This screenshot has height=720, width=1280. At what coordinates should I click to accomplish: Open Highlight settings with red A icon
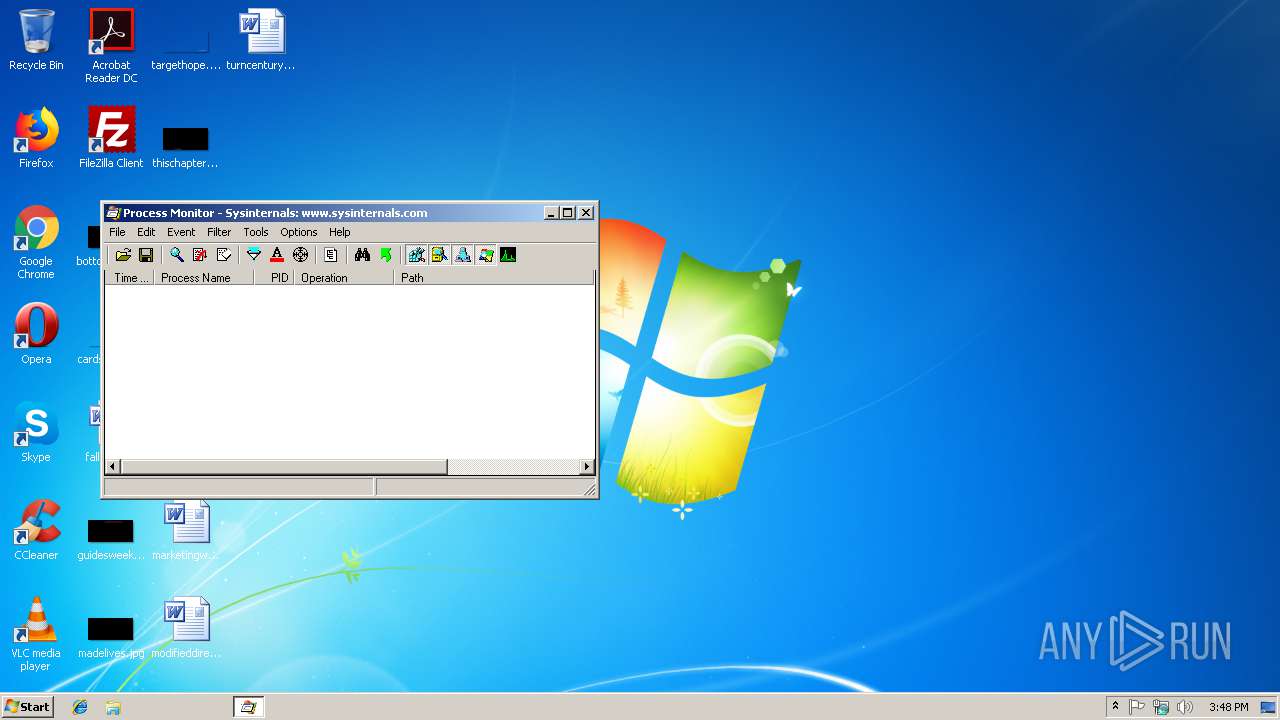coord(277,255)
